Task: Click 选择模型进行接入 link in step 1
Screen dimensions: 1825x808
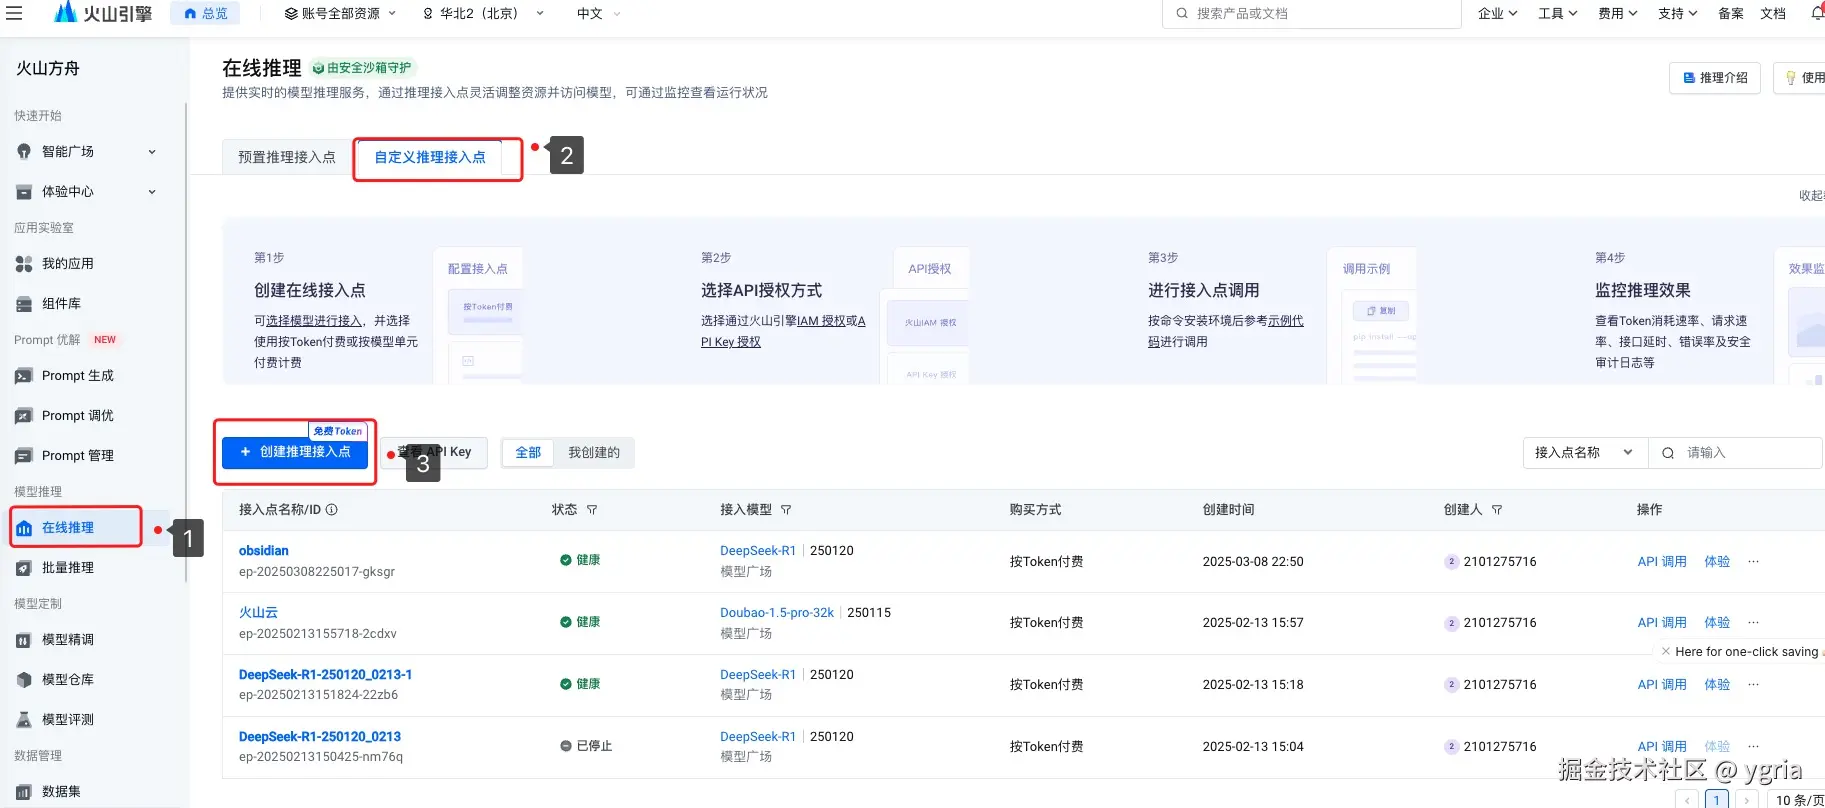Action: click(314, 321)
